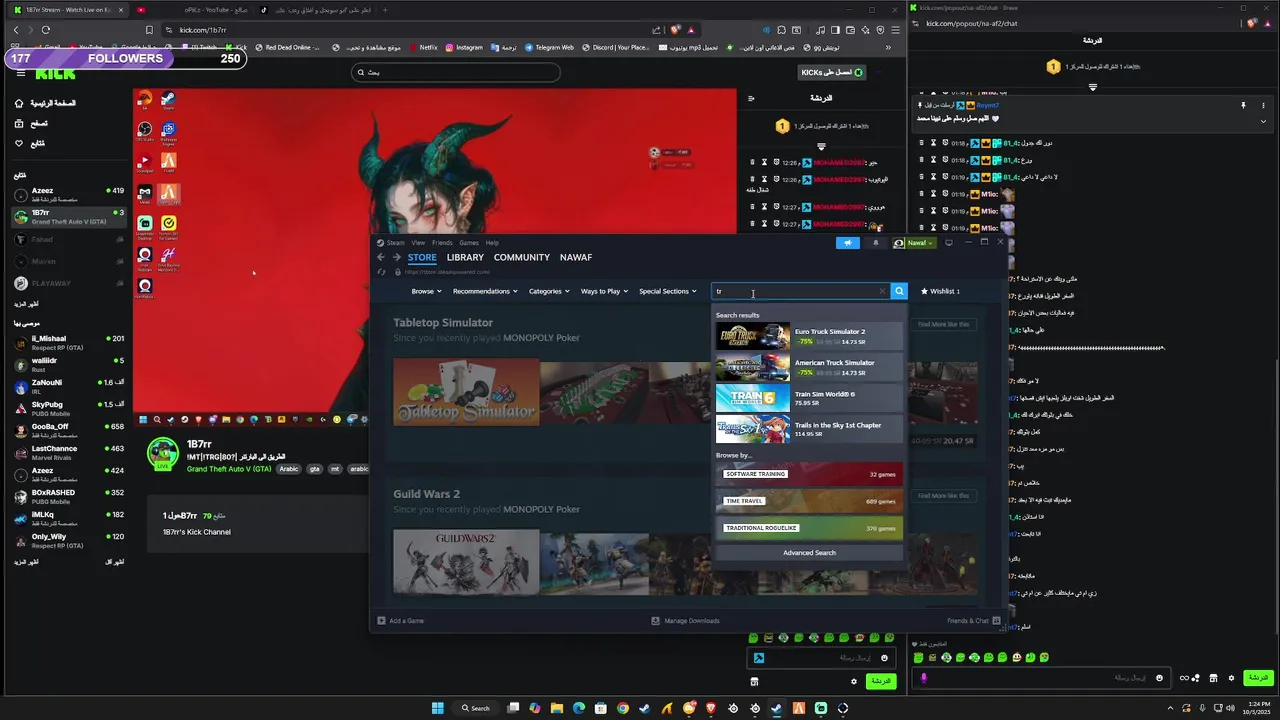Image resolution: width=1280 pixels, height=720 pixels.
Task: Open Steam notifications bell
Action: point(876,243)
